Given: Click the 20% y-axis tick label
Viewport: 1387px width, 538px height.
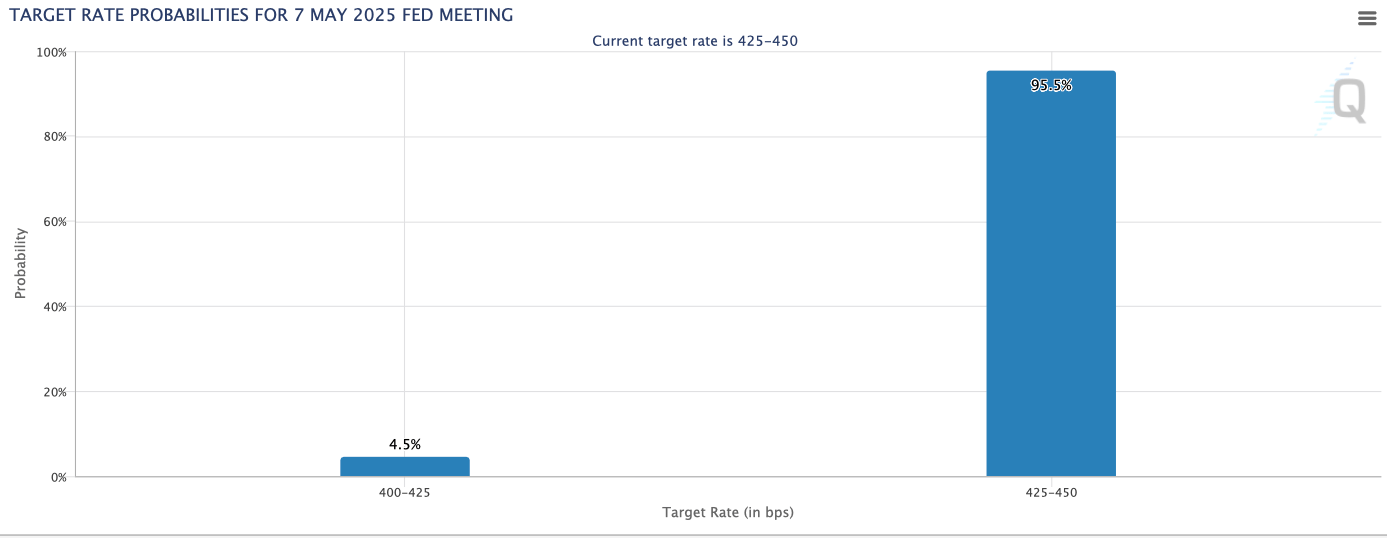Looking at the screenshot, I should (x=54, y=392).
